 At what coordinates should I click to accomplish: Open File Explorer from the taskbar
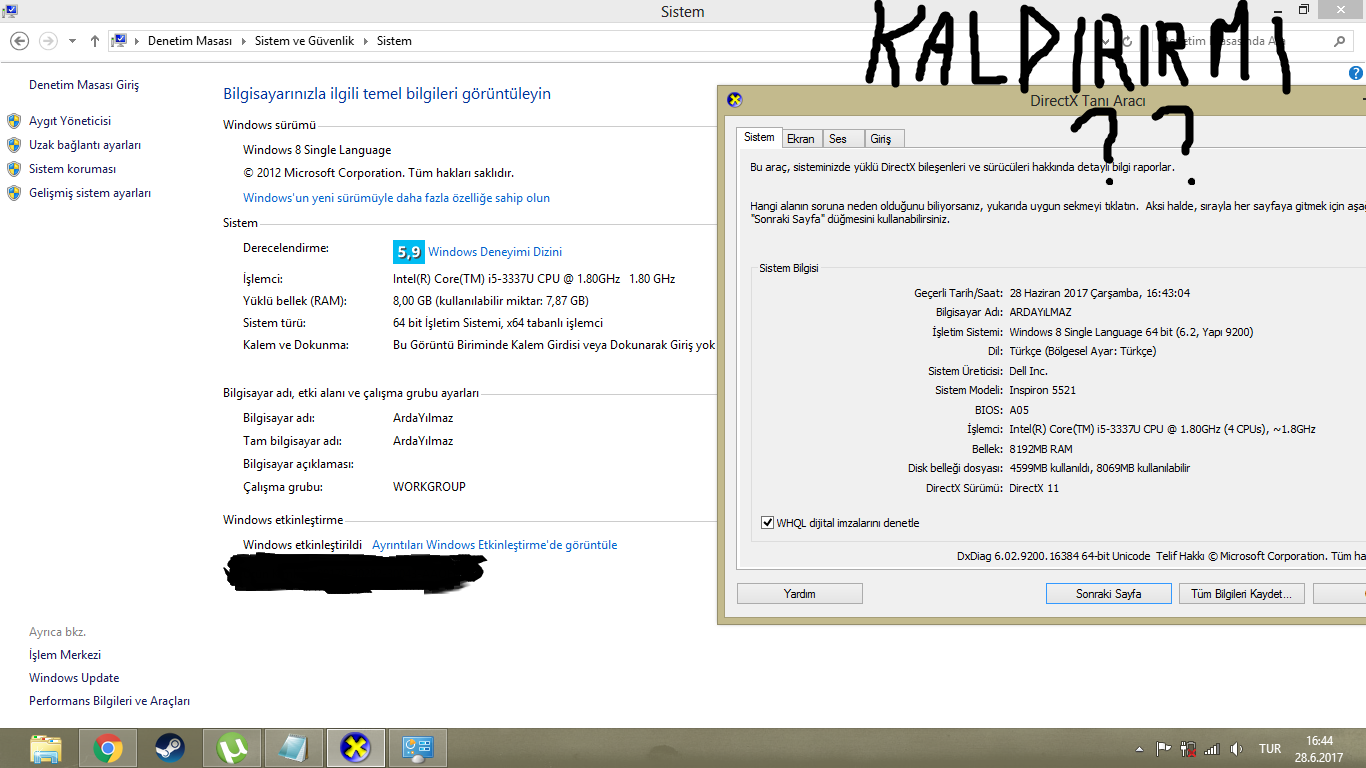coord(46,748)
